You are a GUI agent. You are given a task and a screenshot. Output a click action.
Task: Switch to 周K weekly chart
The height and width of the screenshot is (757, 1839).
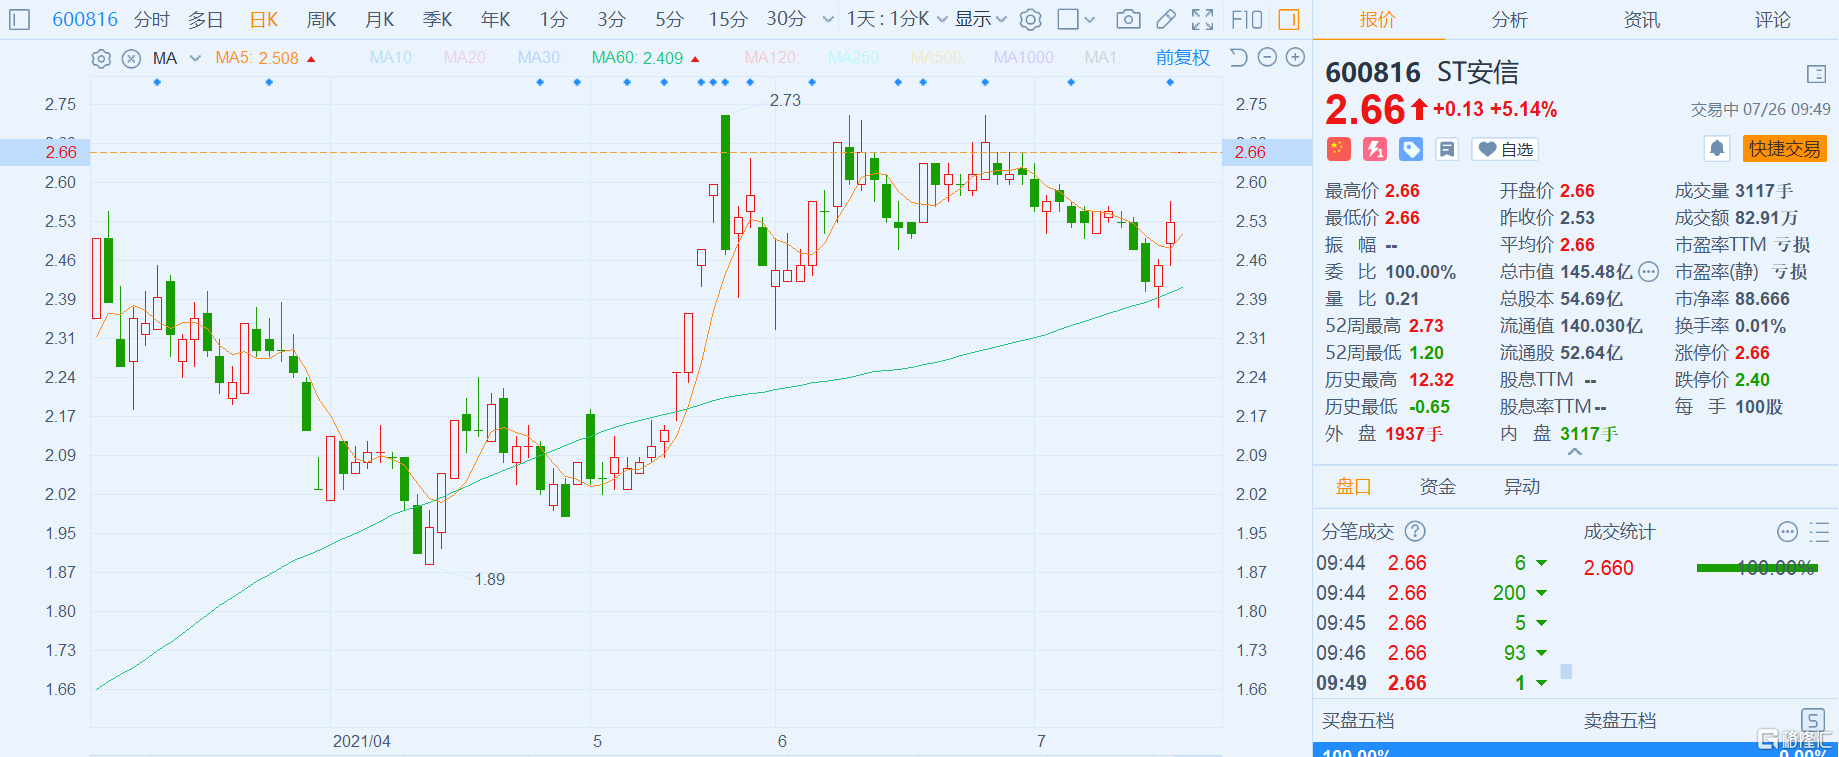321,19
